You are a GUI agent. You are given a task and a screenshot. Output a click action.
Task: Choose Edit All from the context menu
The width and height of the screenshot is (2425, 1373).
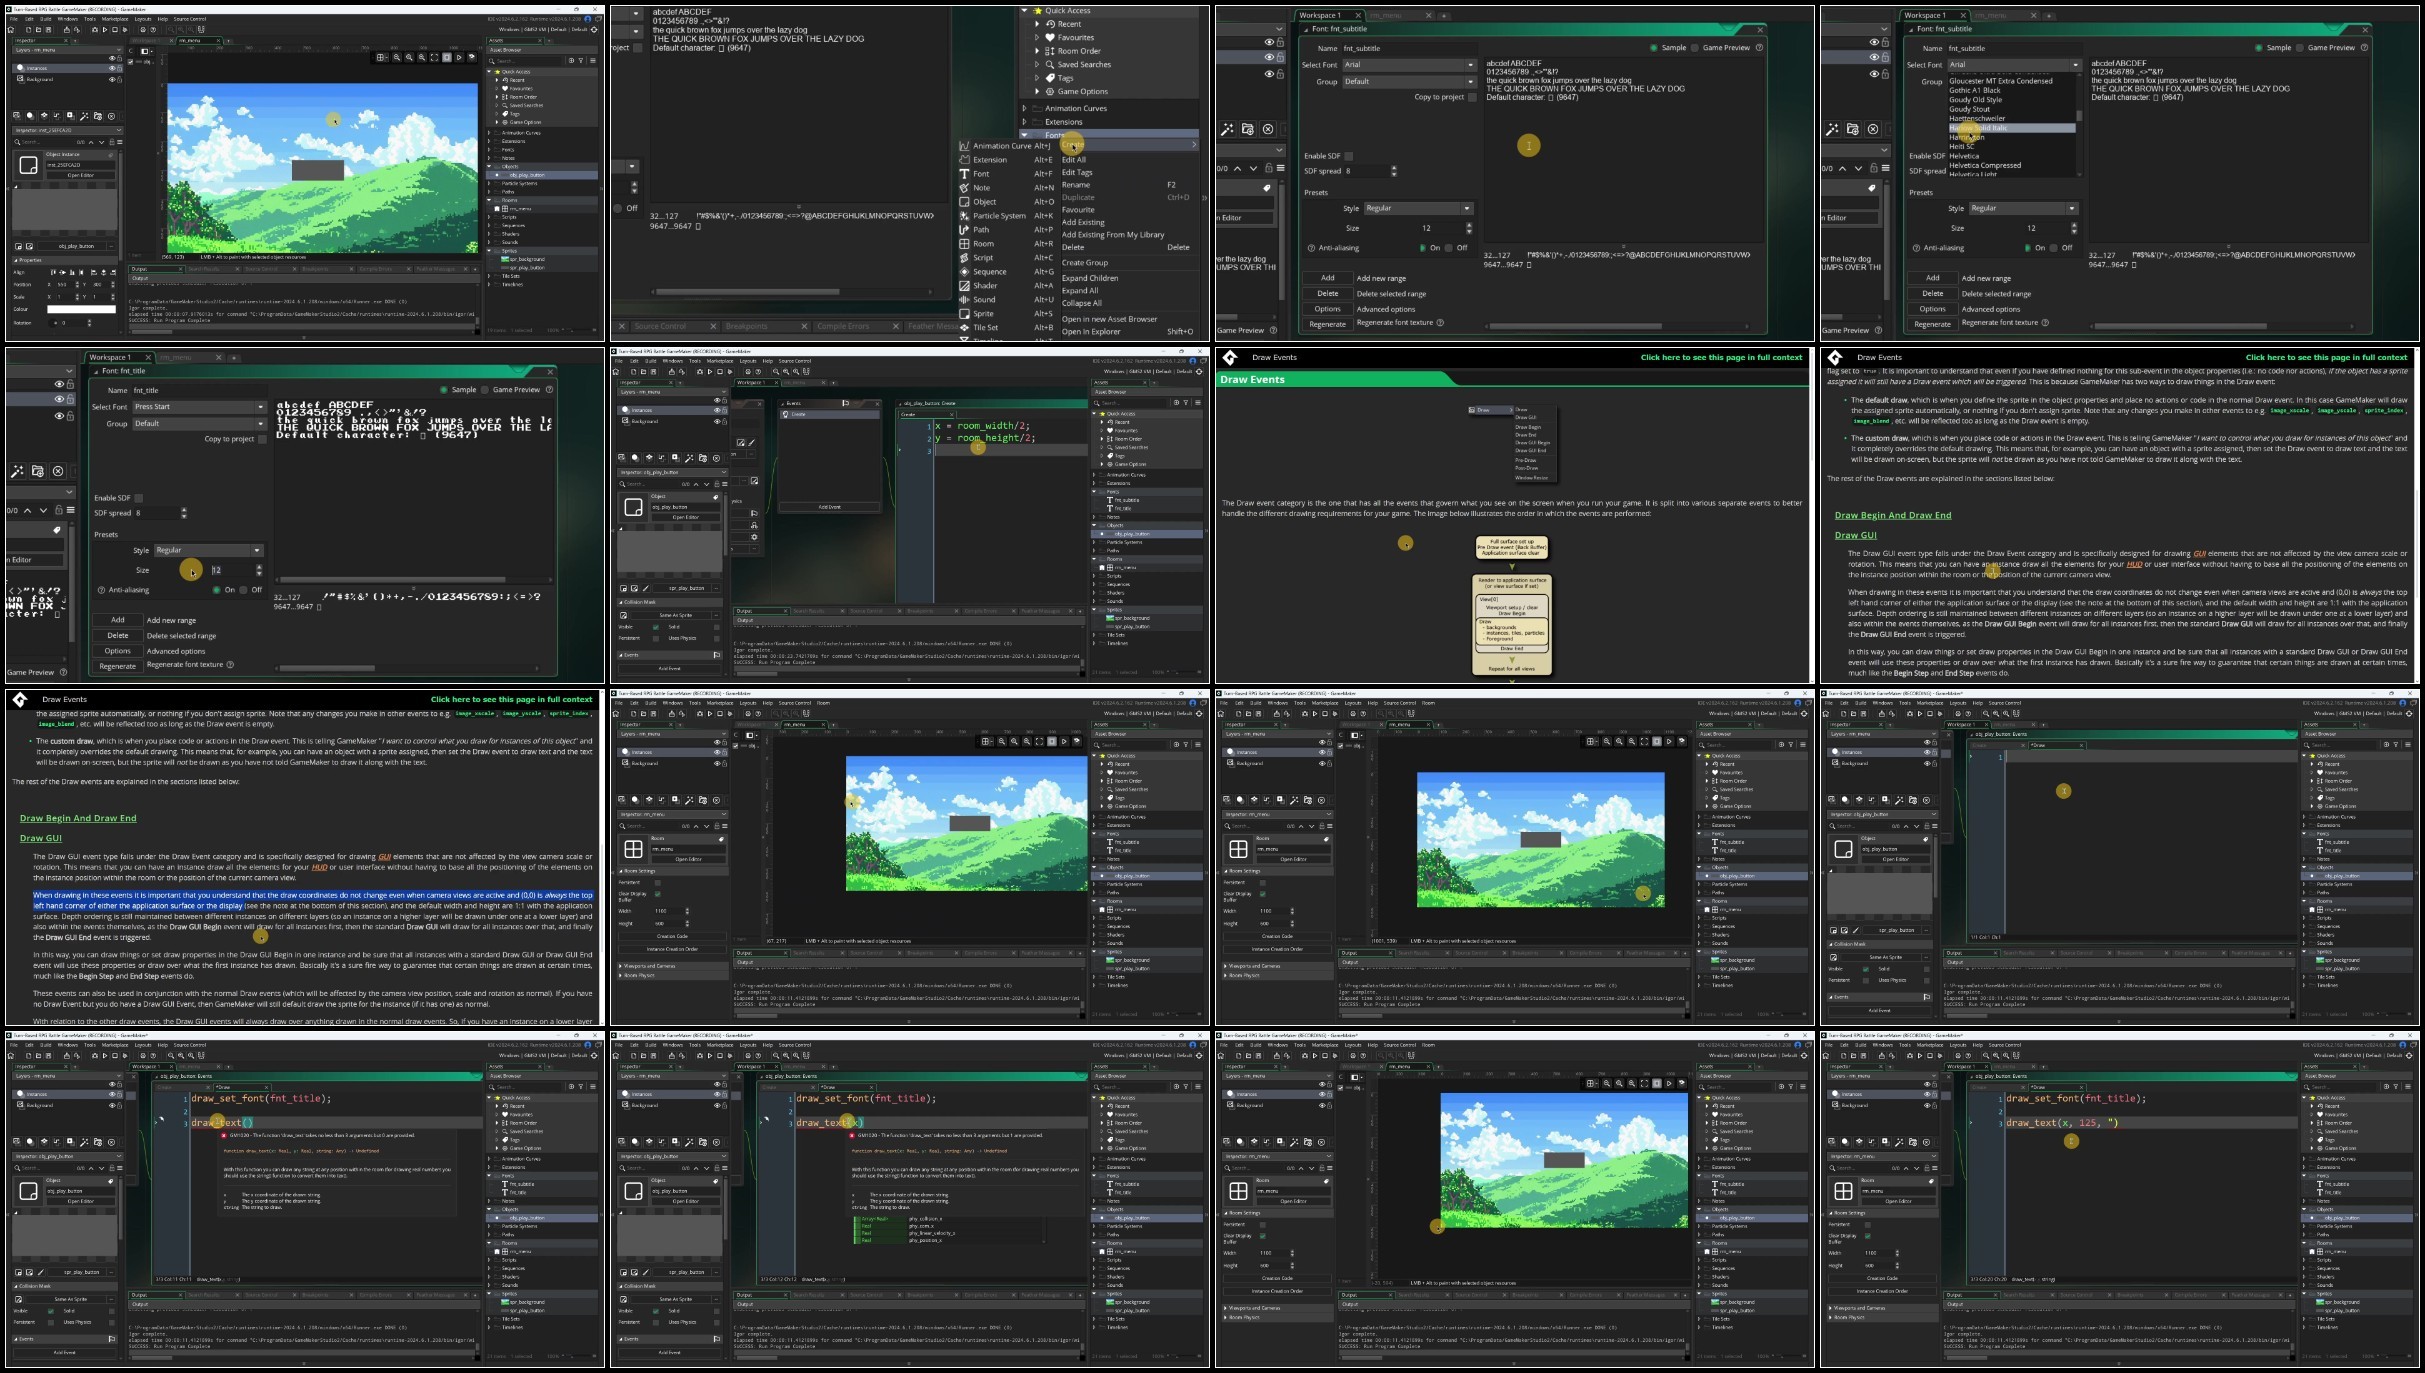pyautogui.click(x=1074, y=160)
